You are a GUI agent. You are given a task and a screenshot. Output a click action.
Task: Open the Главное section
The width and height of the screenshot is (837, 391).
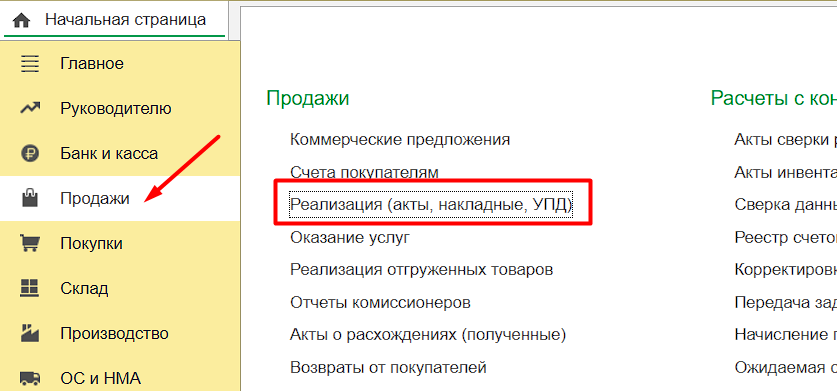point(120,64)
